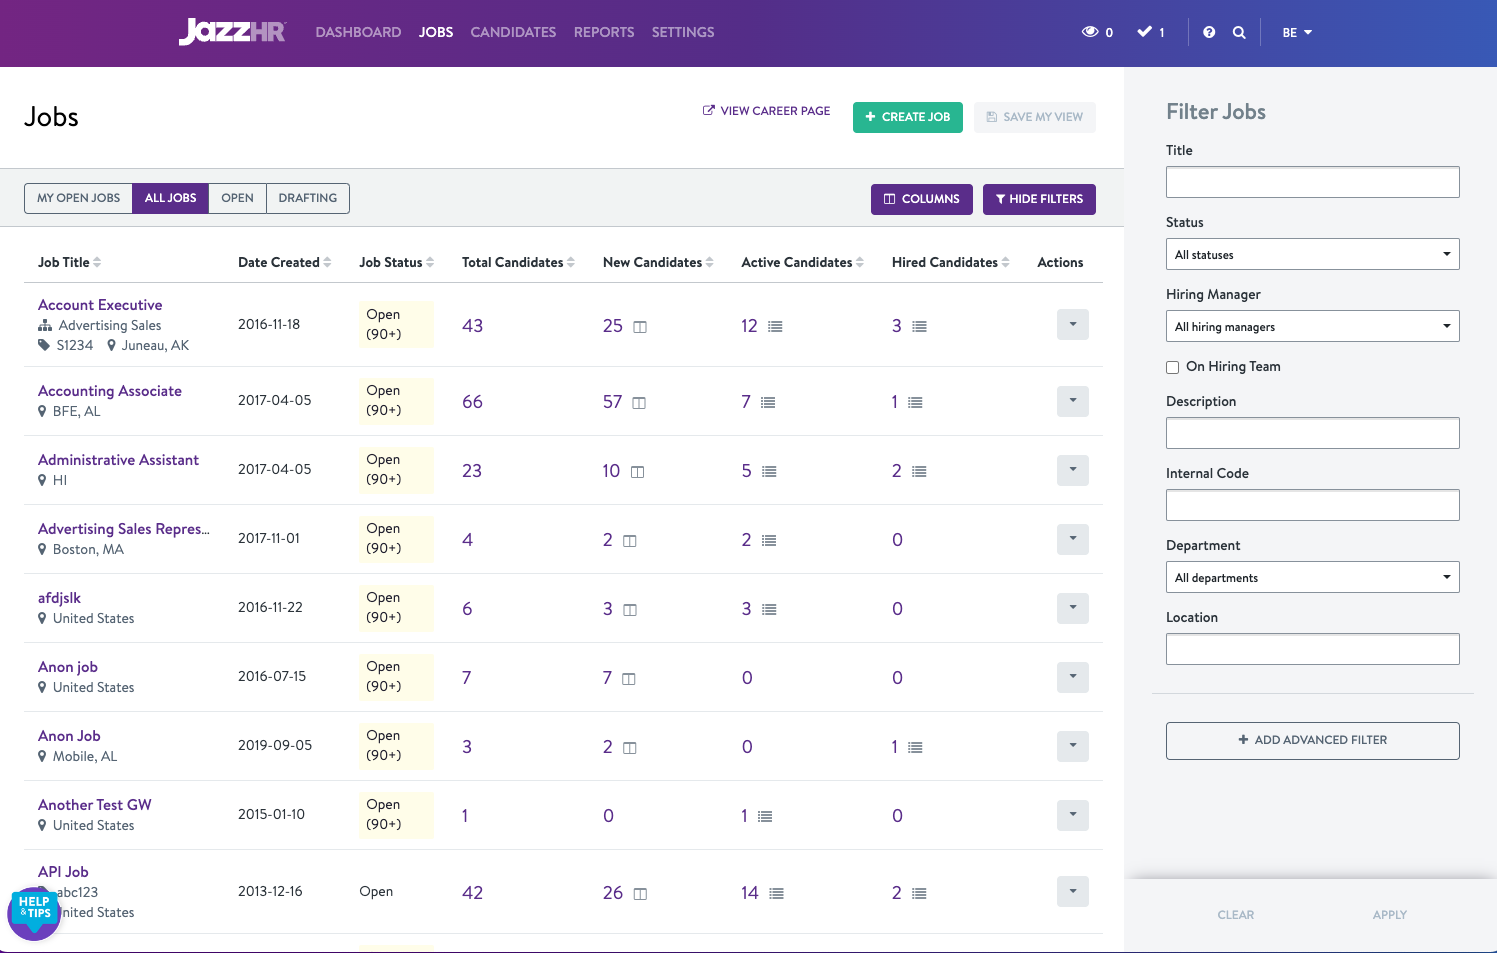Viewport: 1497px width, 953px height.
Task: Click the Apply filters button
Action: [1389, 915]
